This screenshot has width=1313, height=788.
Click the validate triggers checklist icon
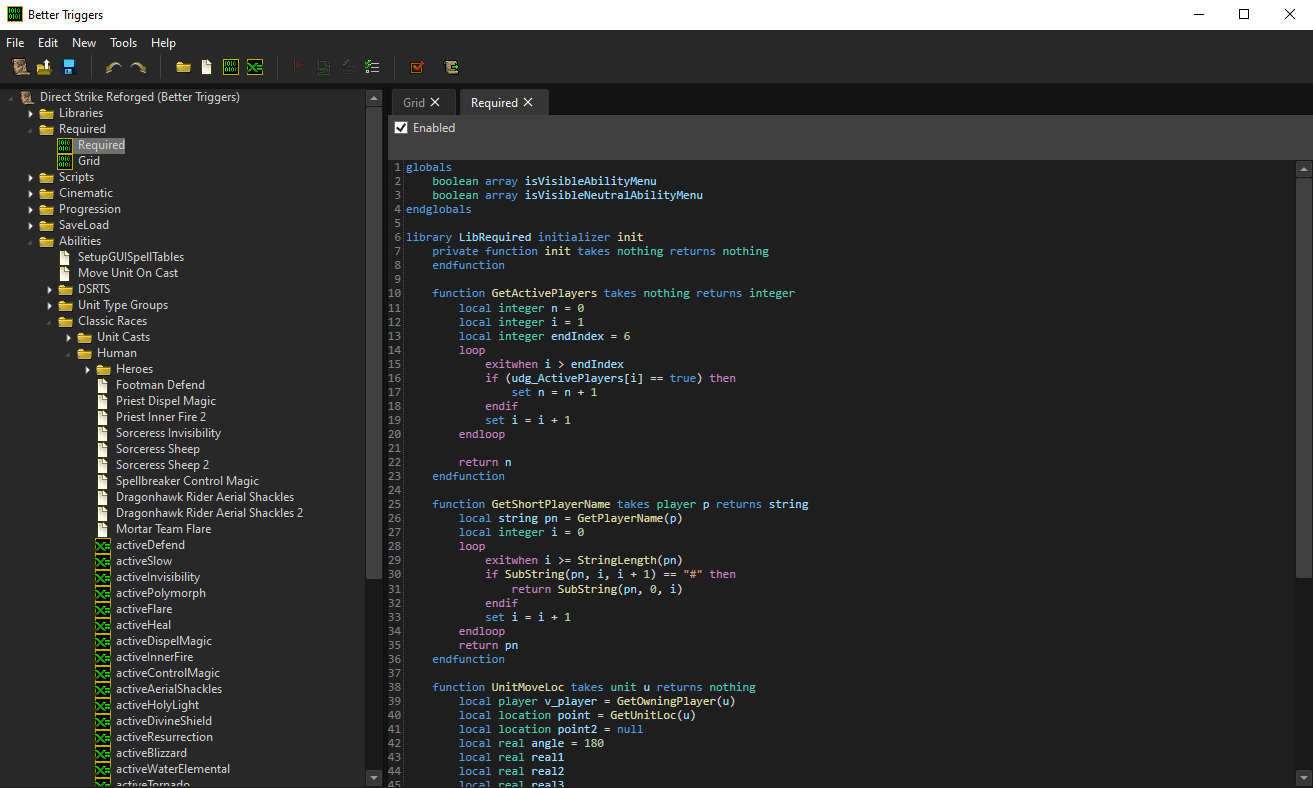click(x=372, y=67)
